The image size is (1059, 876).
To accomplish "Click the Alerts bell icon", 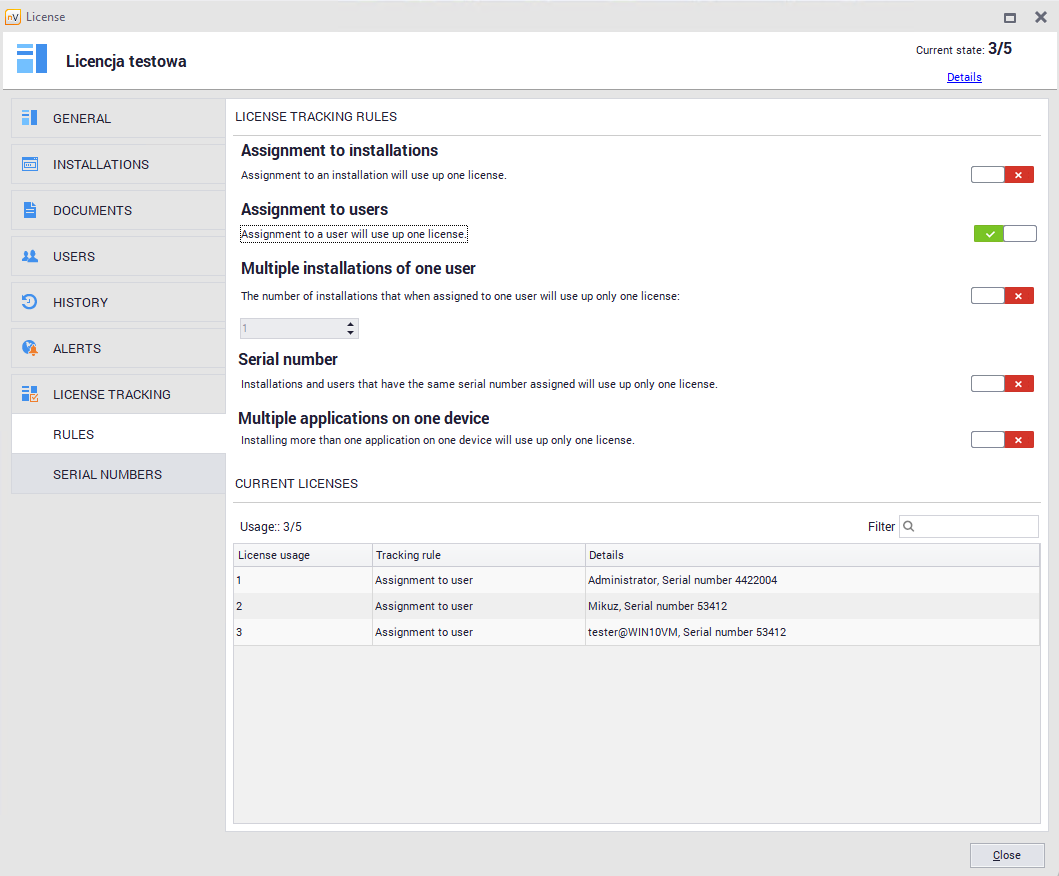I will (x=30, y=348).
